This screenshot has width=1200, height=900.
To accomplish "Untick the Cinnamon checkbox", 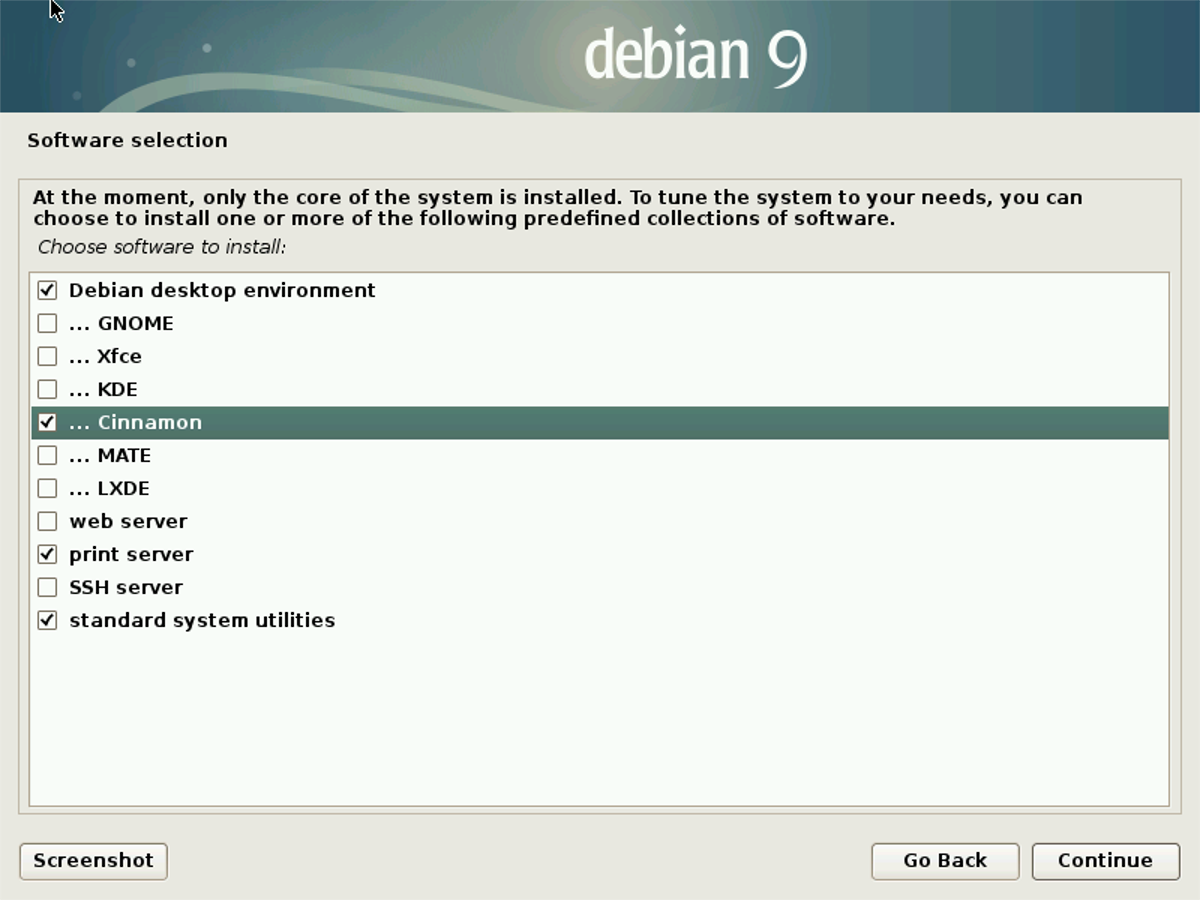I will pos(47,423).
